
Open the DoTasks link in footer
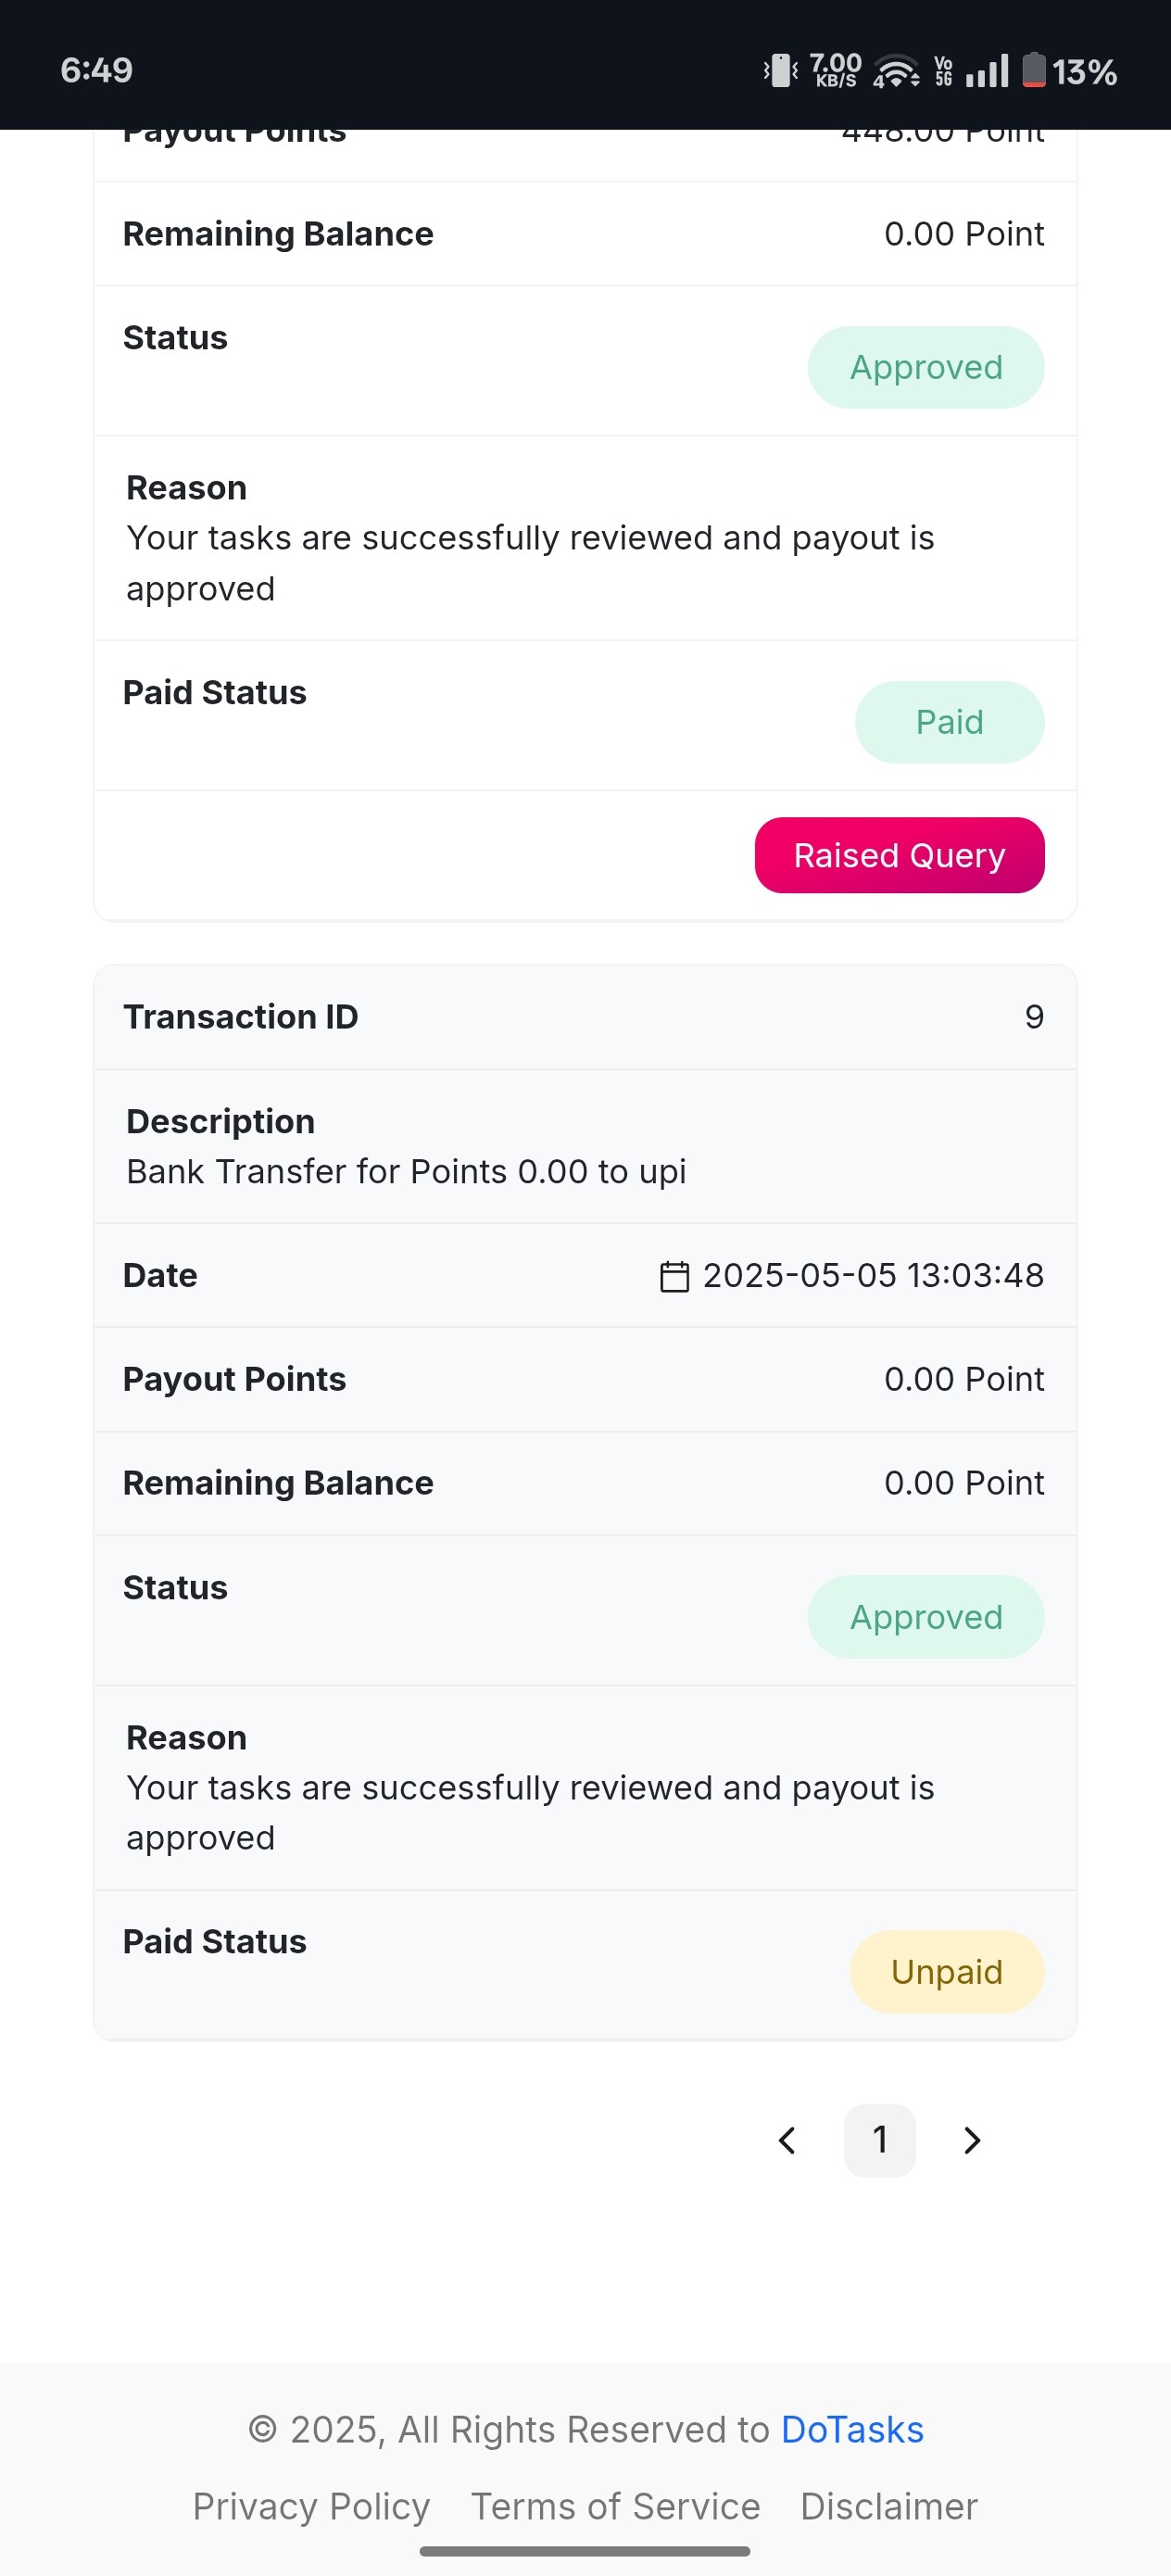point(852,2429)
